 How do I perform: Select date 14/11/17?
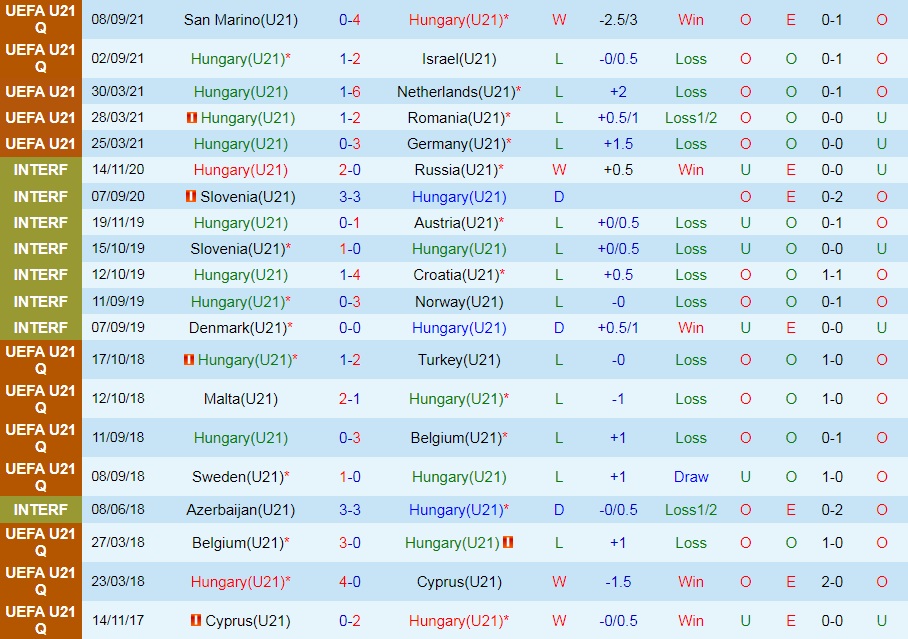point(118,620)
